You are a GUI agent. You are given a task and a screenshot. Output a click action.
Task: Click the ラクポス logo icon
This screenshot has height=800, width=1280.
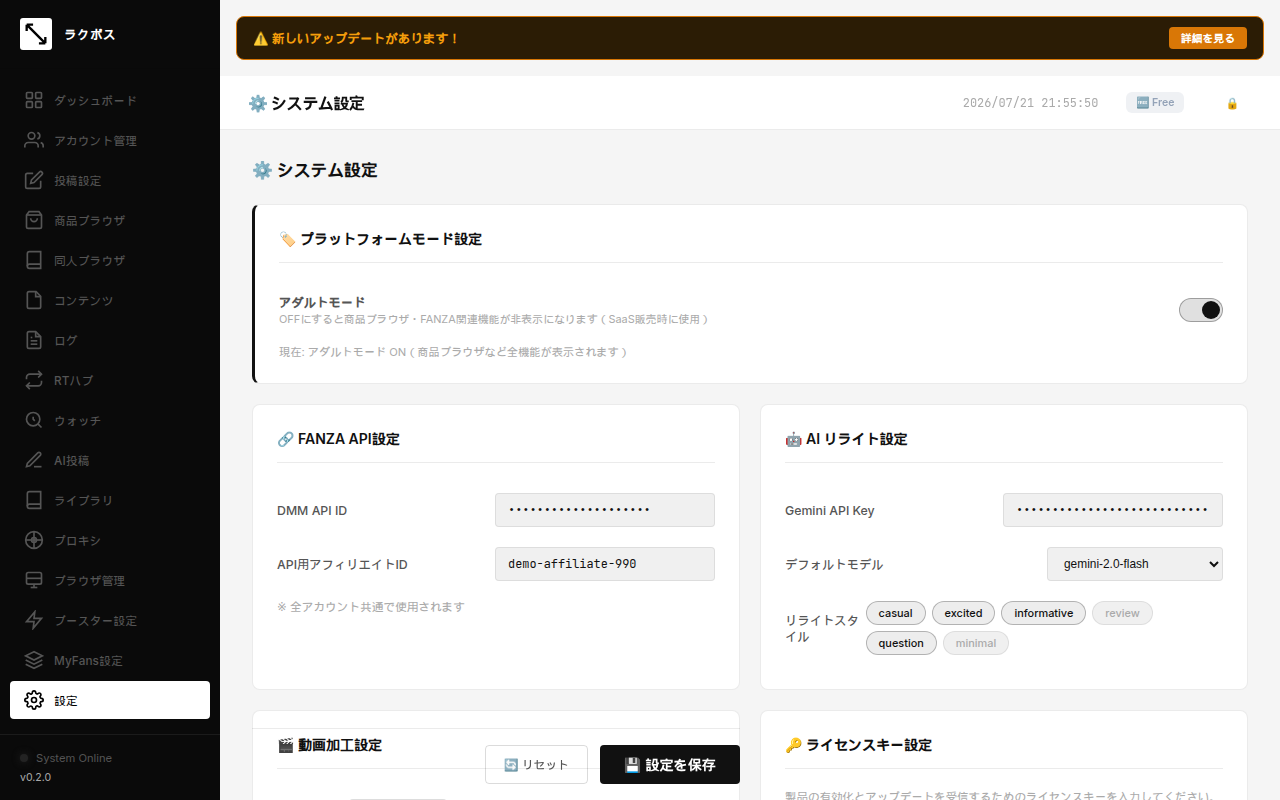click(x=36, y=34)
